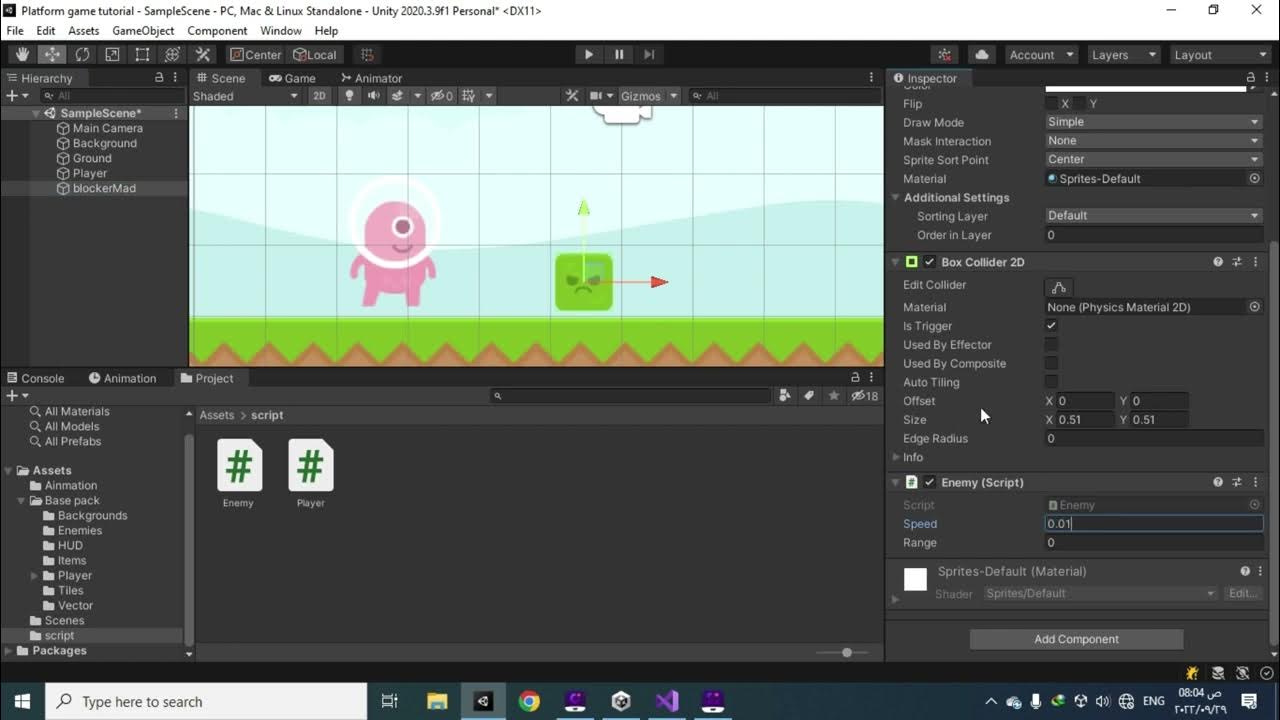Click the Step frame button
Image resolution: width=1280 pixels, height=720 pixels.
coord(649,55)
